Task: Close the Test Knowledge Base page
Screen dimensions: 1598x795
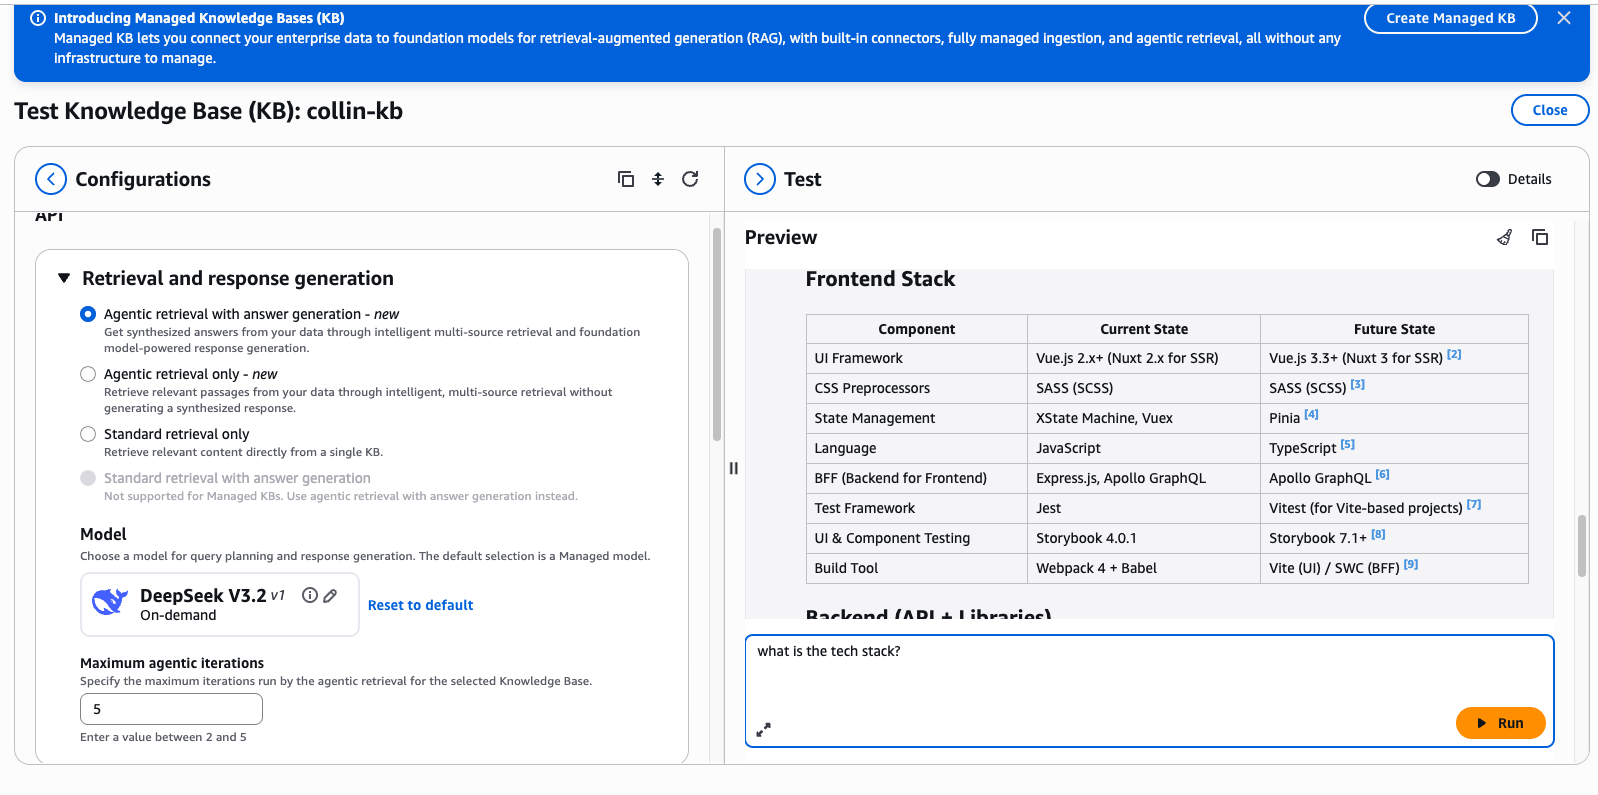Action: click(1549, 110)
